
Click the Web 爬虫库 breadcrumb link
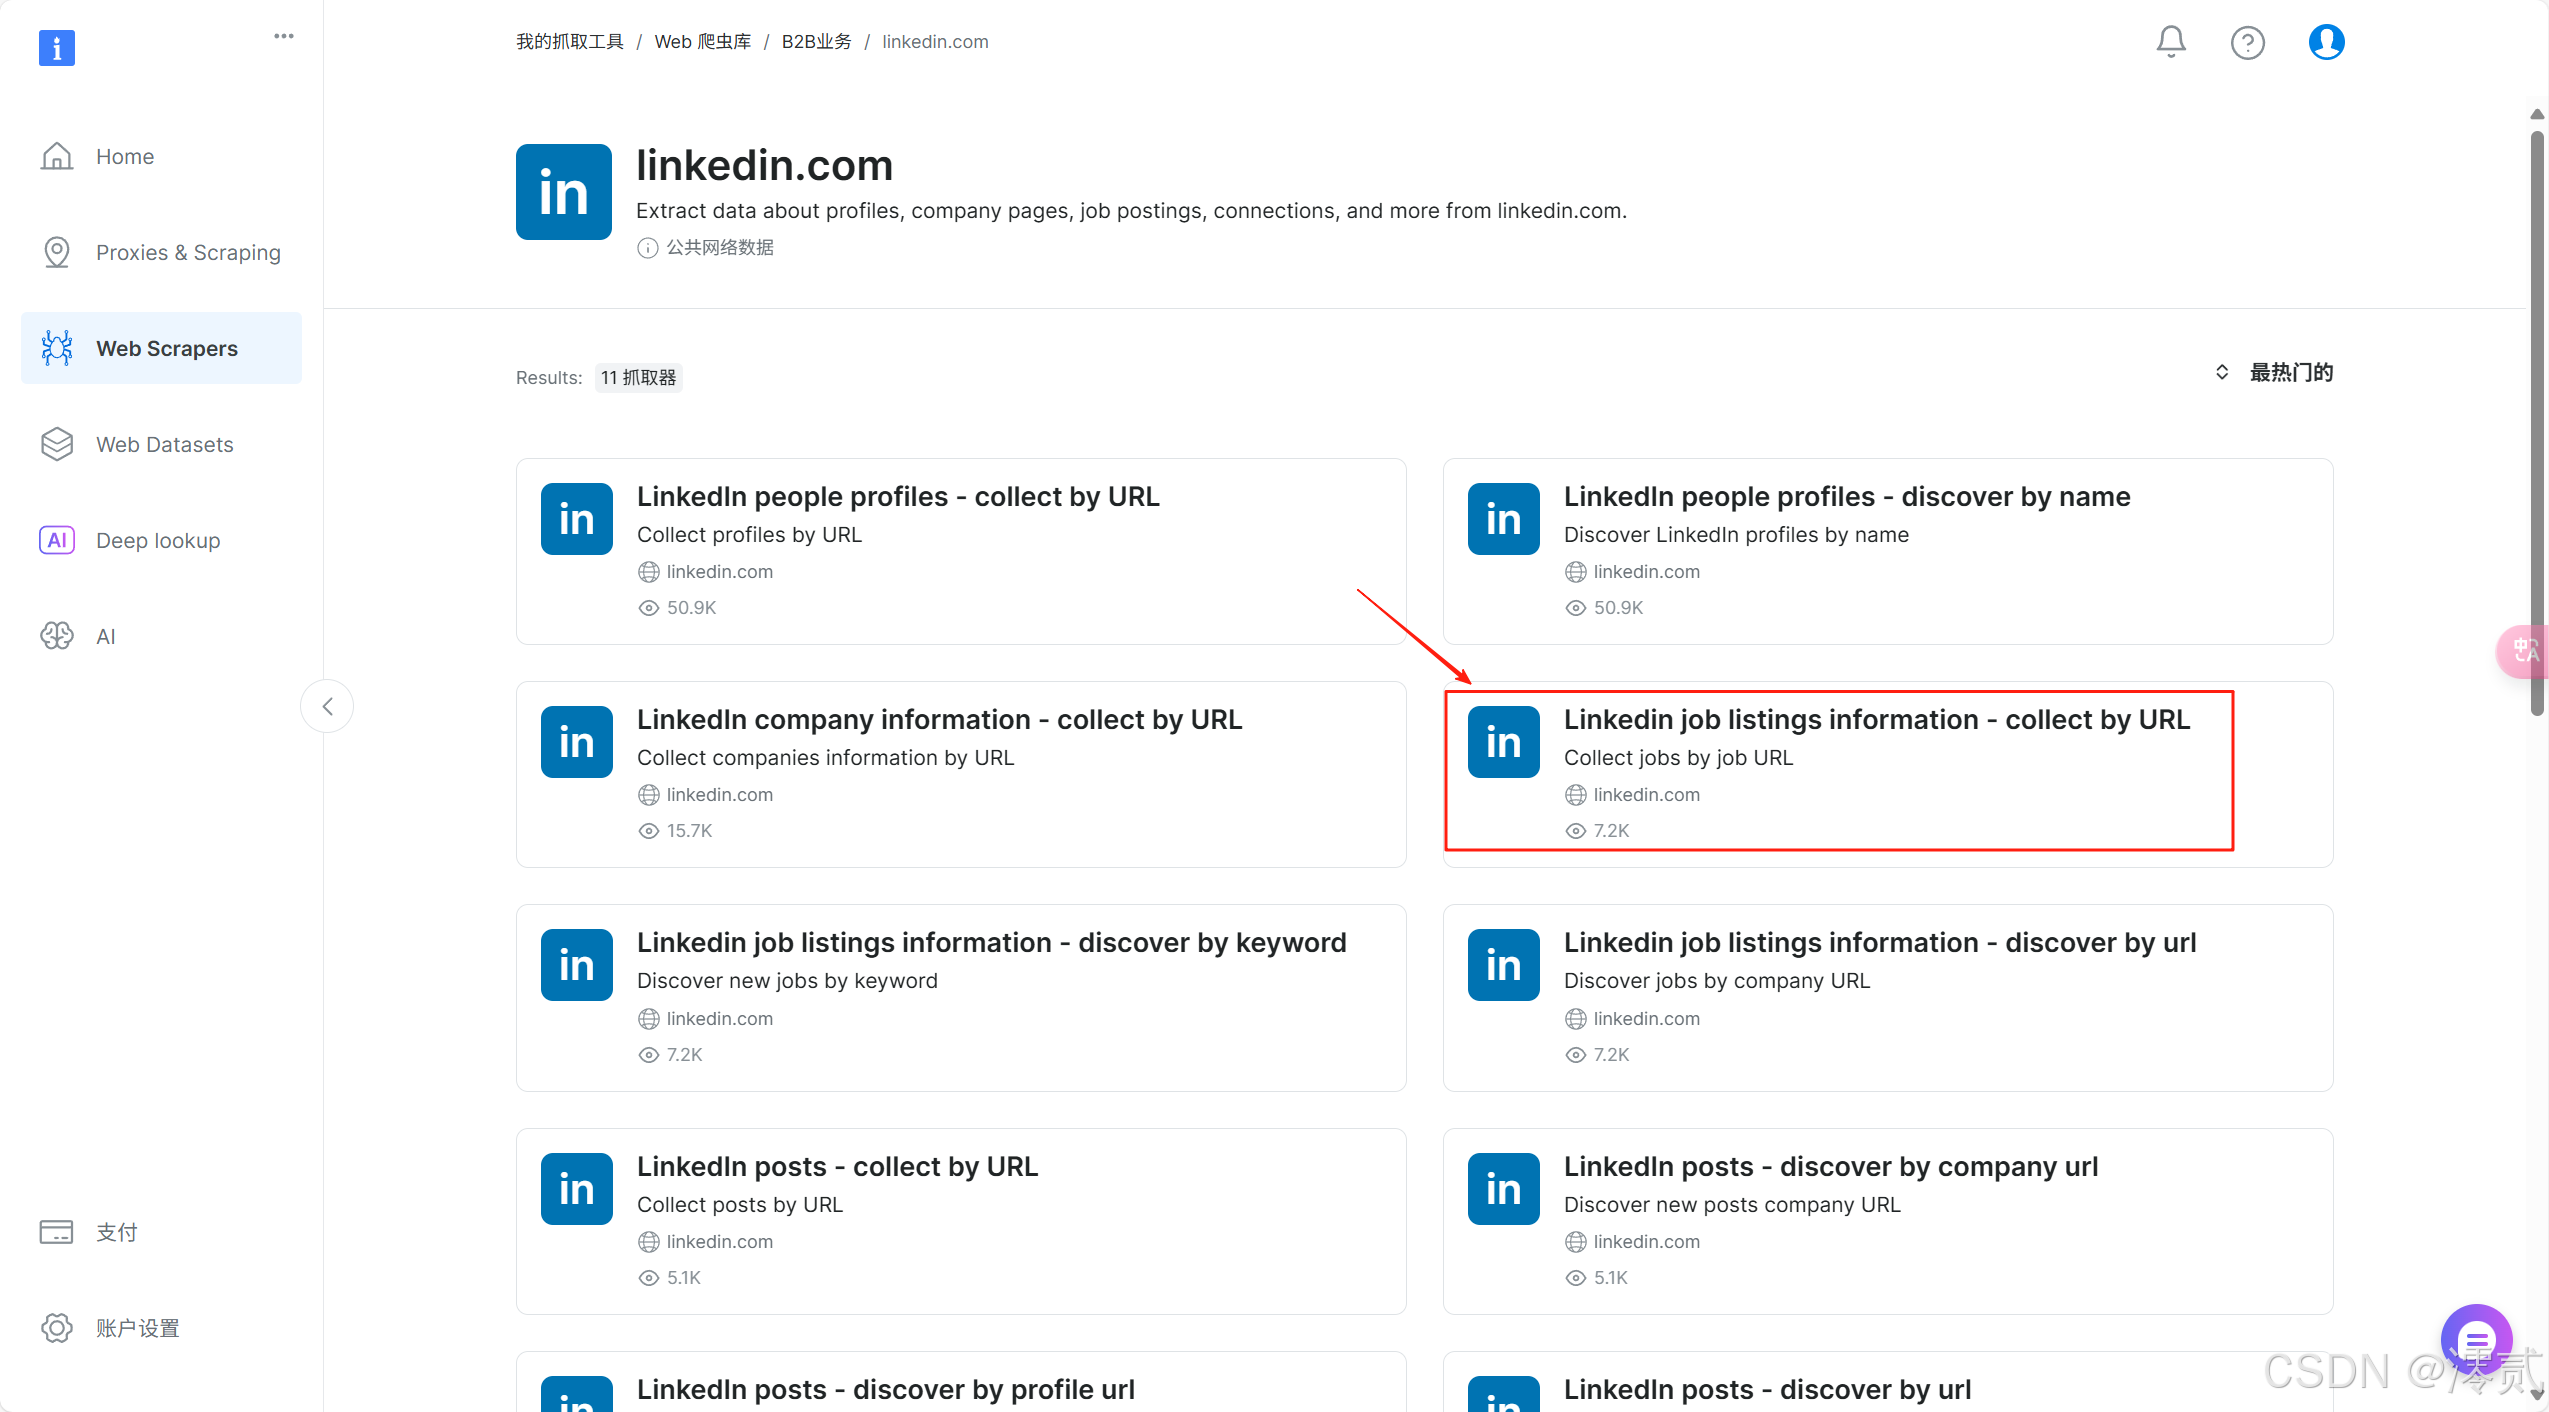[x=702, y=42]
